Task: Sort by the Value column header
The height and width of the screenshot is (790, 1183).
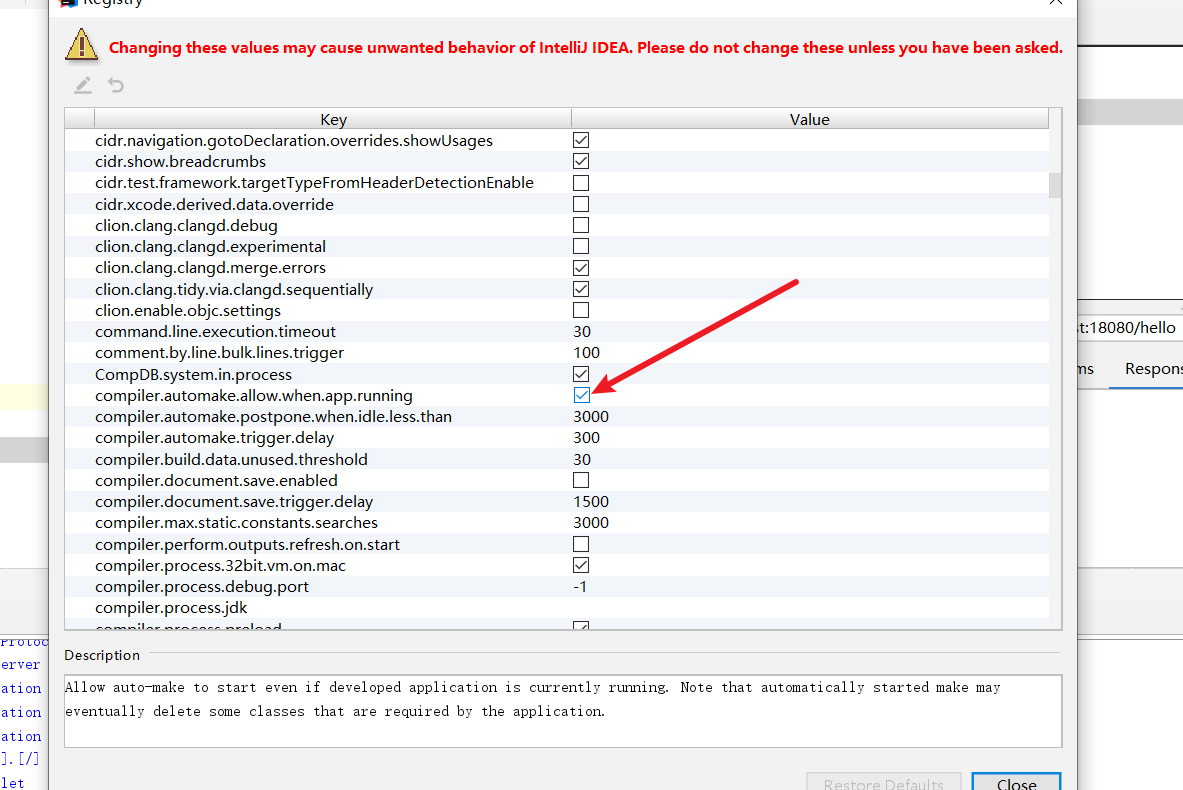Action: click(809, 119)
